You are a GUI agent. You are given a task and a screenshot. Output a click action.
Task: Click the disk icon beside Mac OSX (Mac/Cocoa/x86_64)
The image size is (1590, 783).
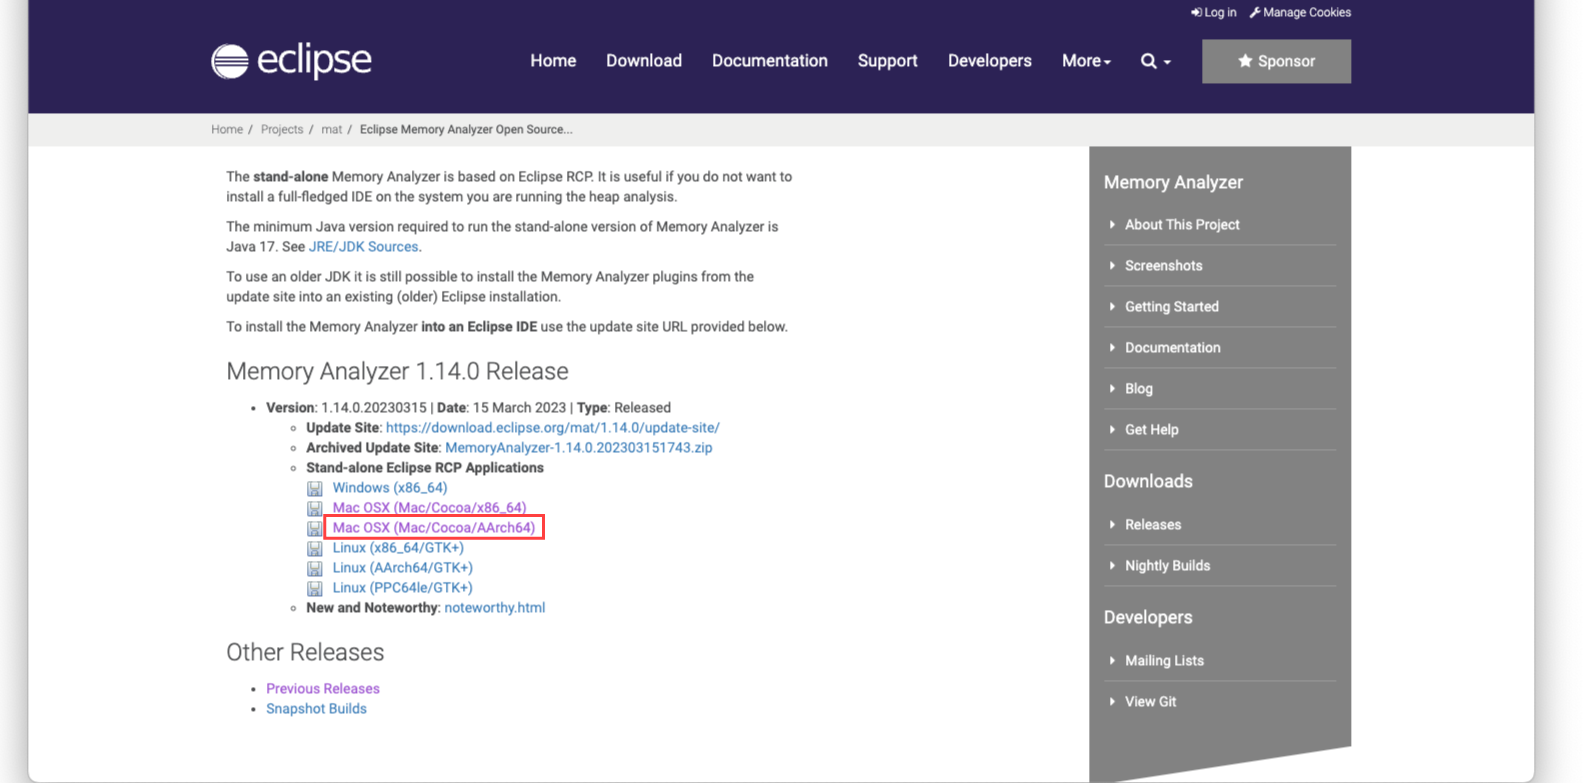pos(315,508)
